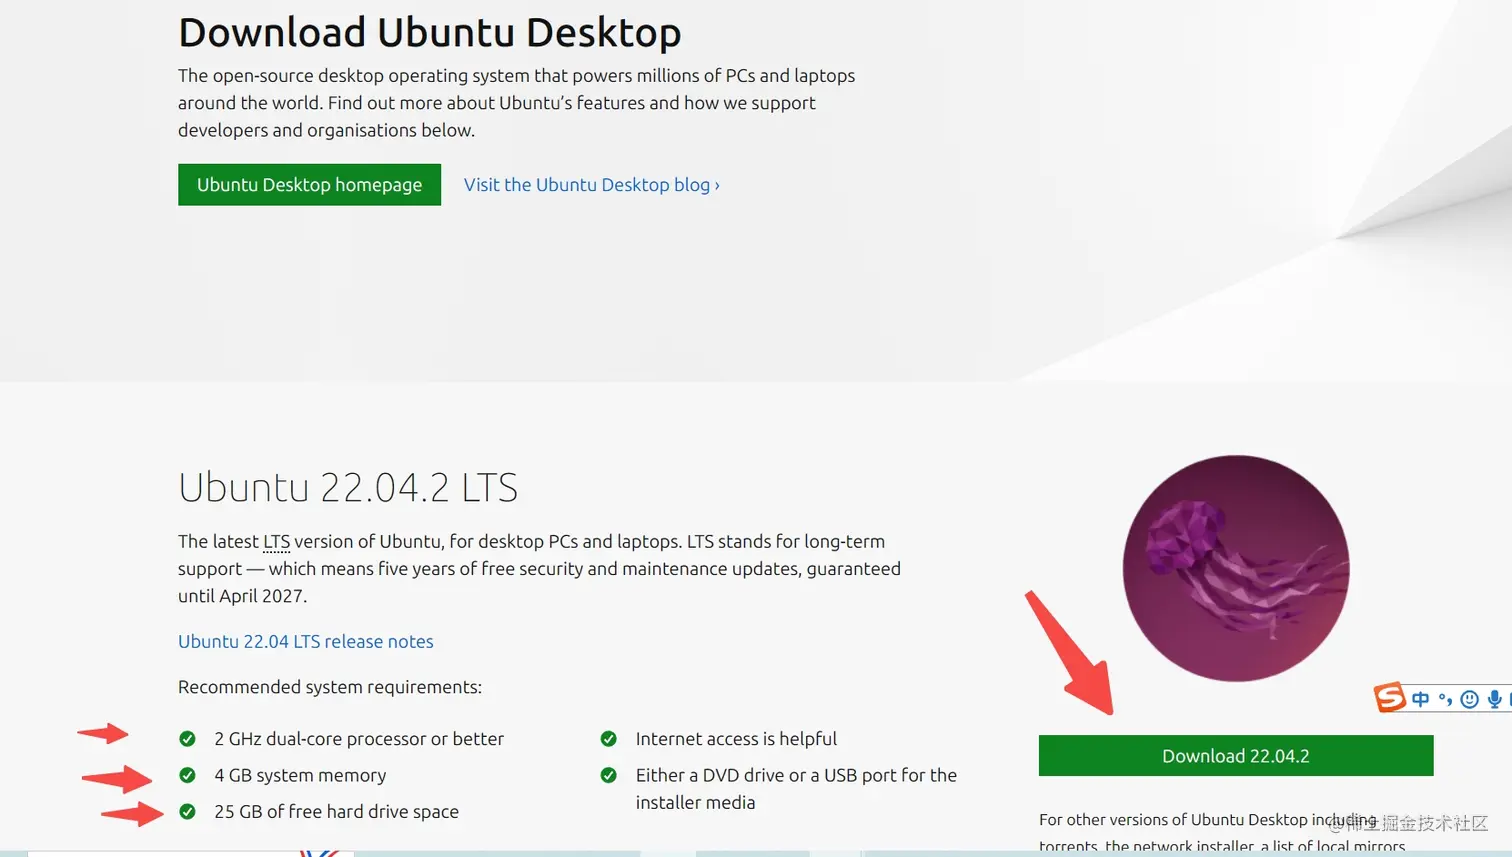1512x857 pixels.
Task: Click checkmark beside Internet access item
Action: pyautogui.click(x=608, y=739)
